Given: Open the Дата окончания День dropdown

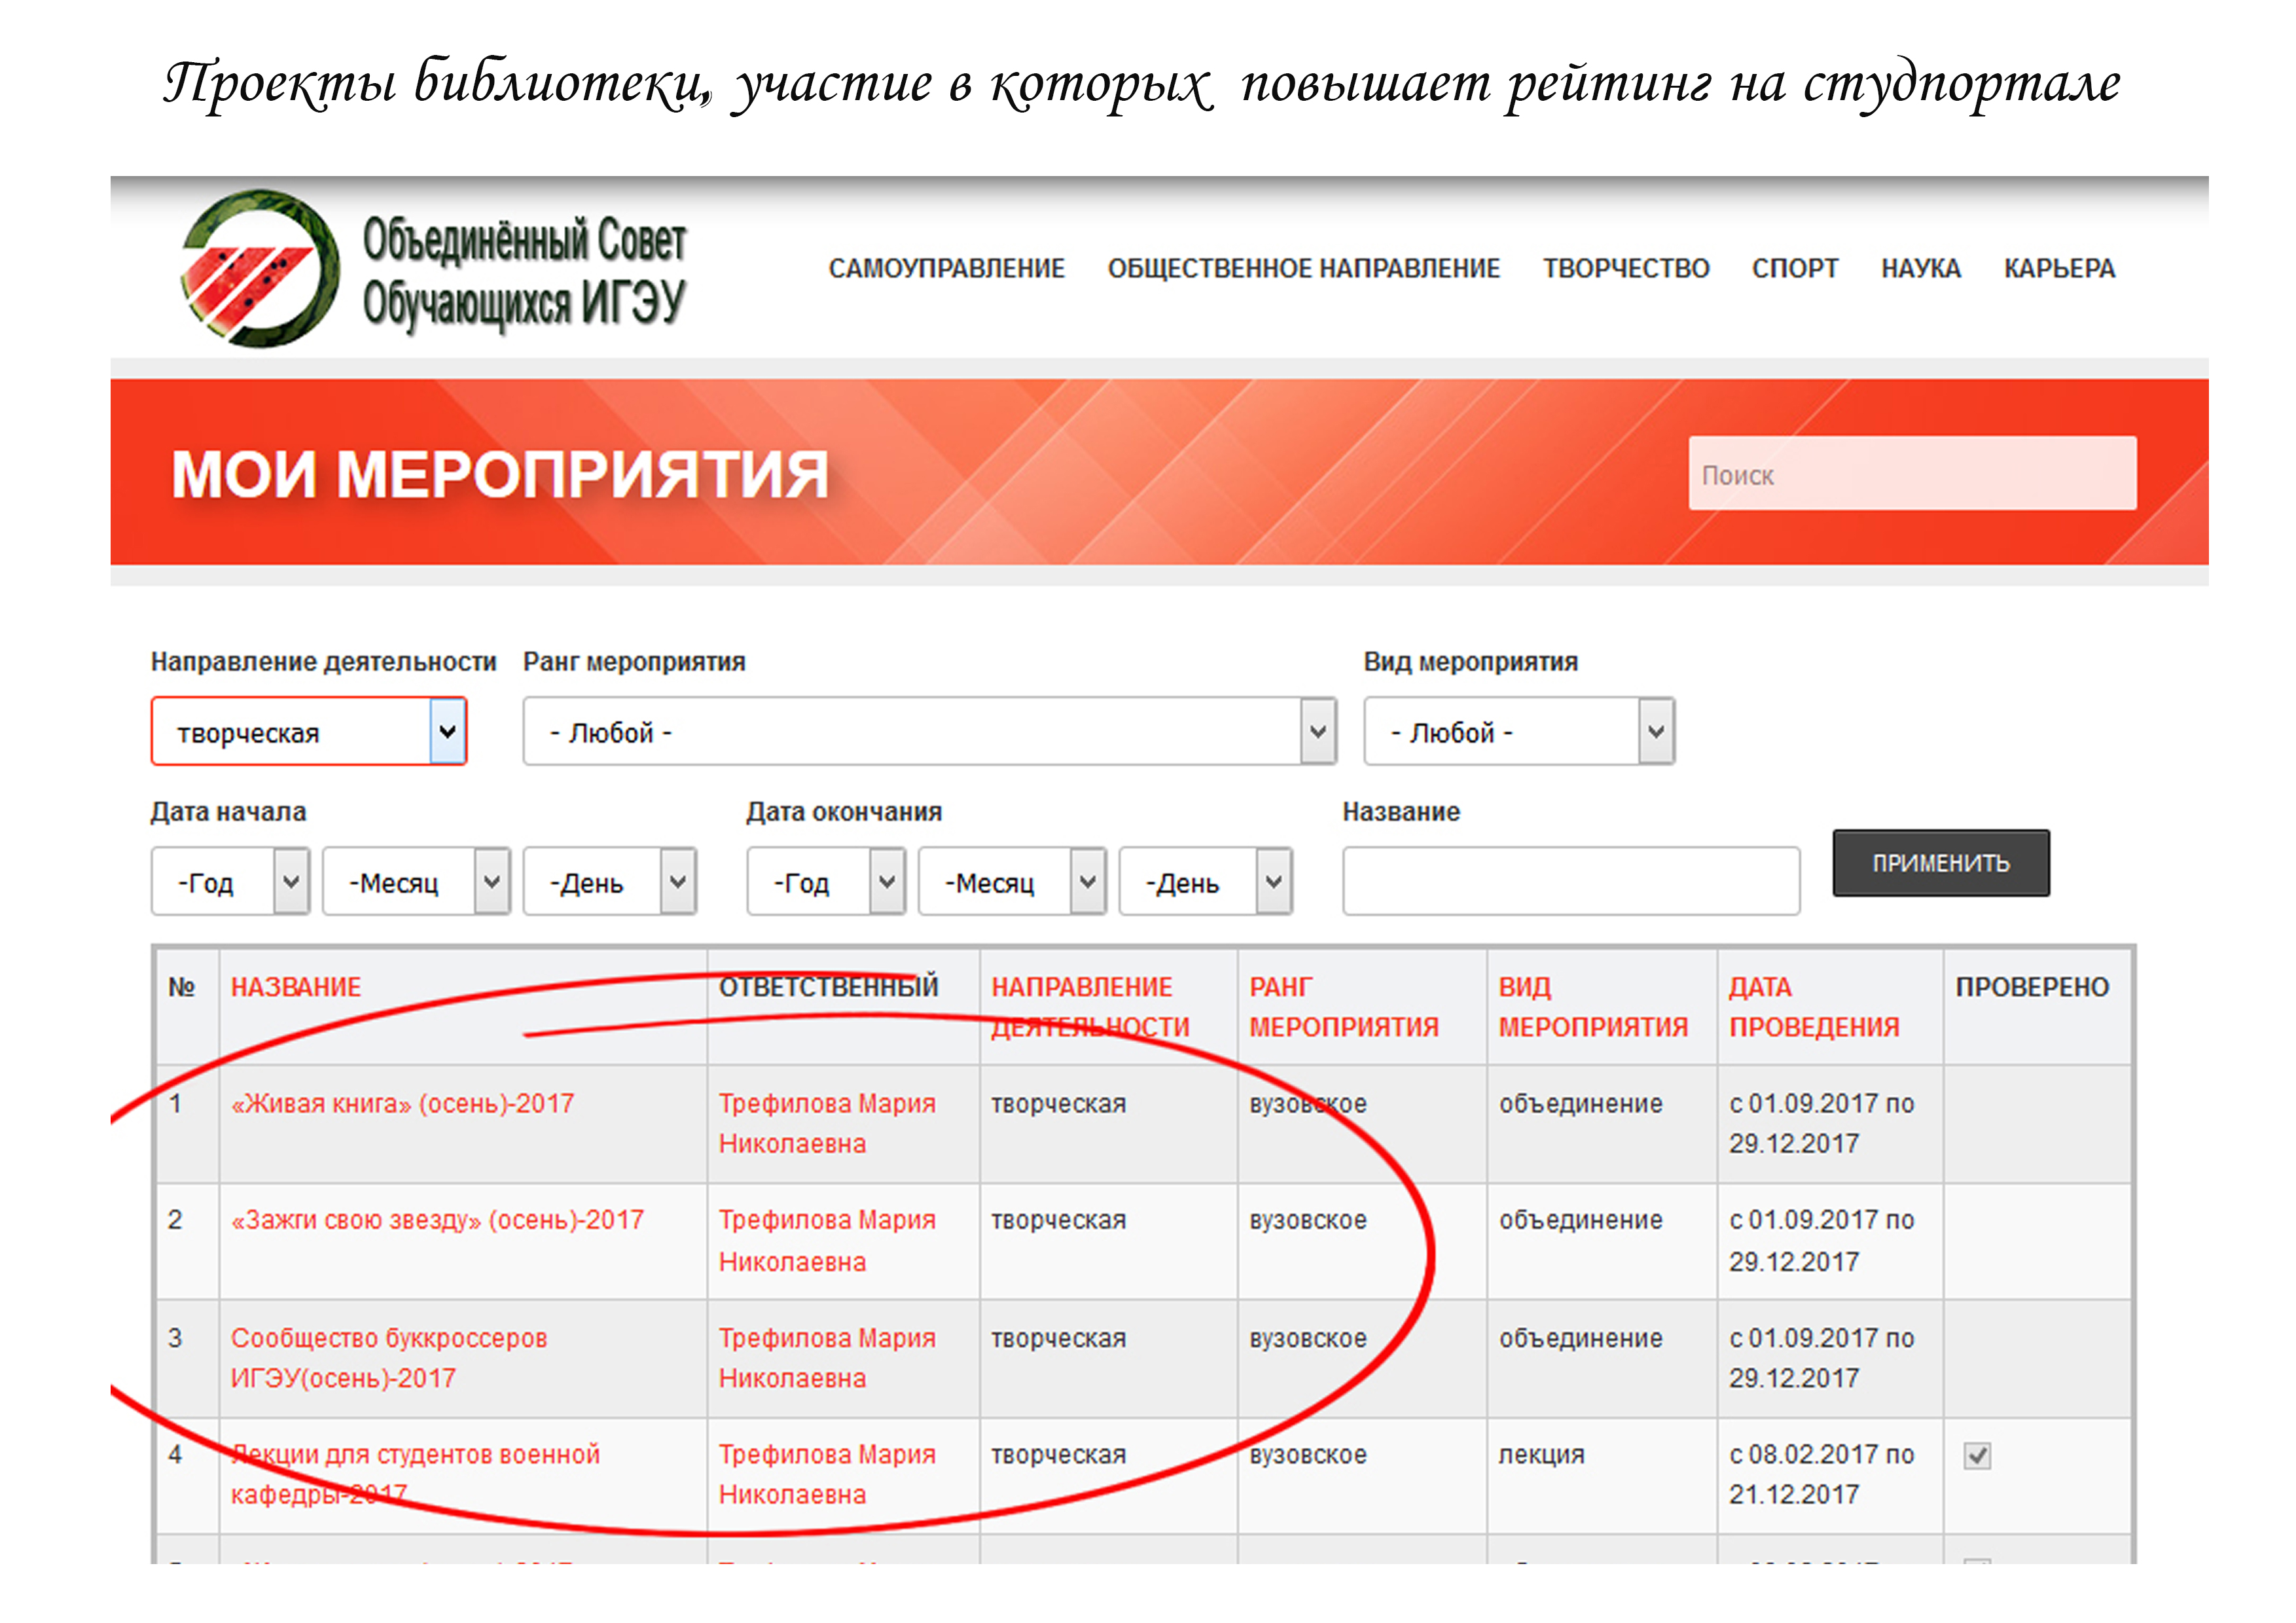Looking at the screenshot, I should (x=1205, y=882).
